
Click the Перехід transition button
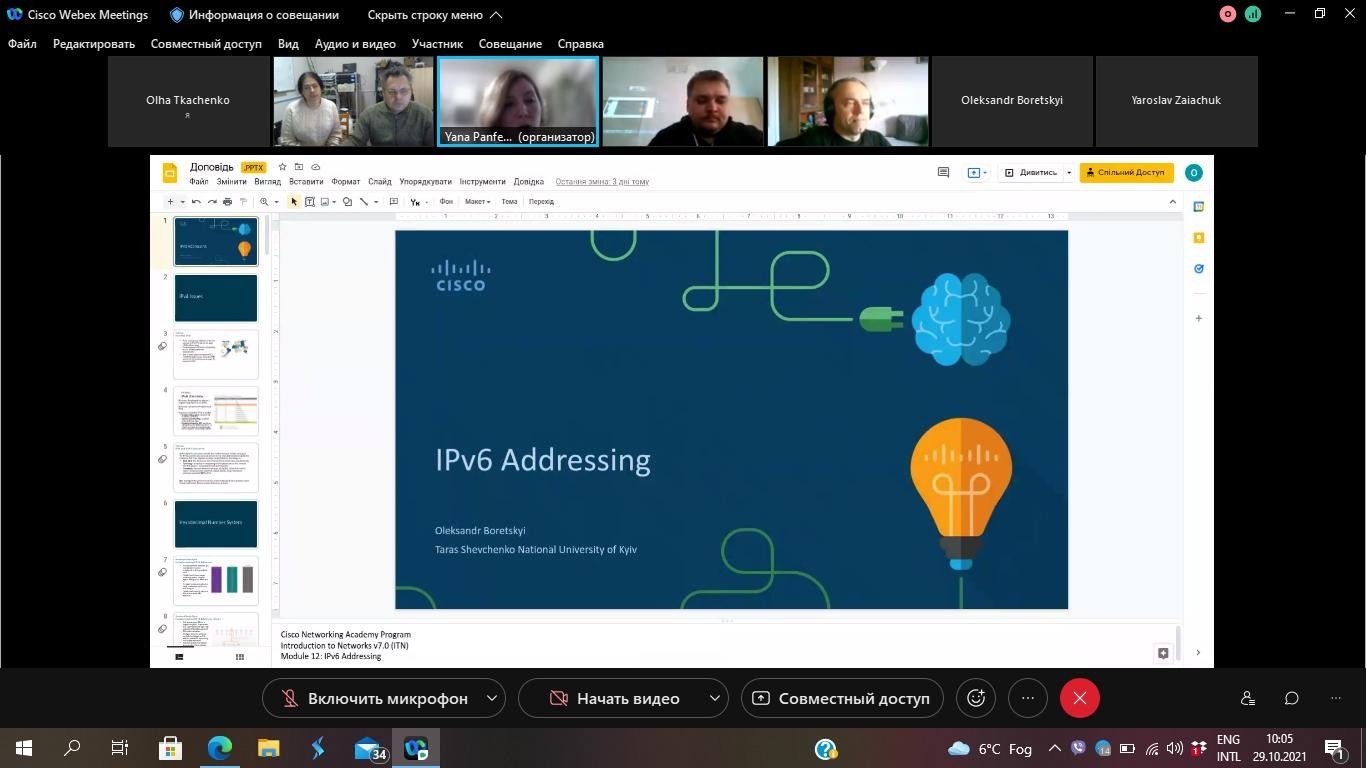[x=541, y=202]
